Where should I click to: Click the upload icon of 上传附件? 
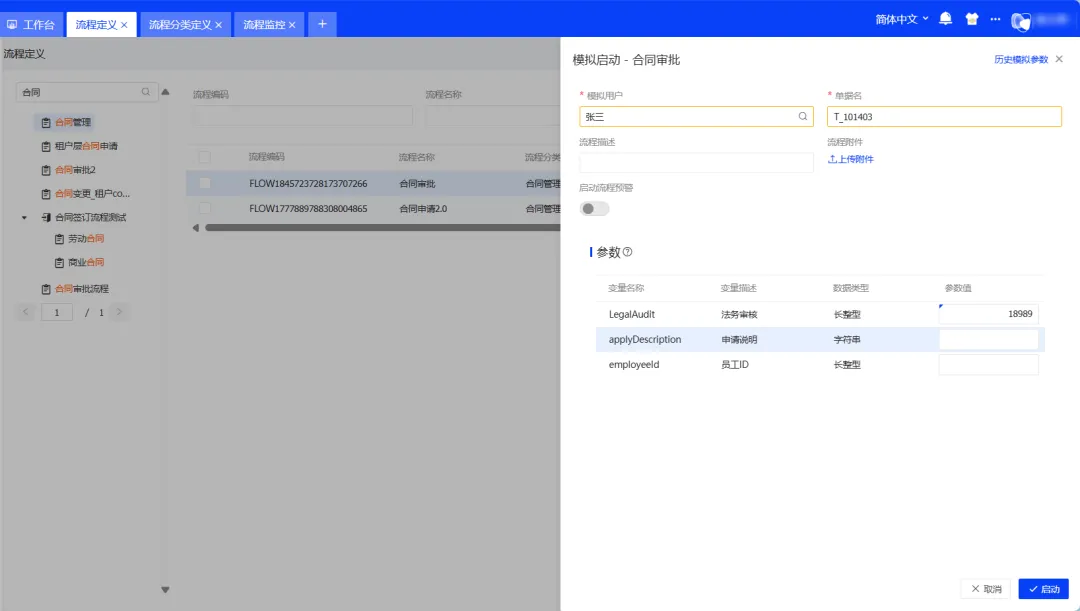coord(832,159)
